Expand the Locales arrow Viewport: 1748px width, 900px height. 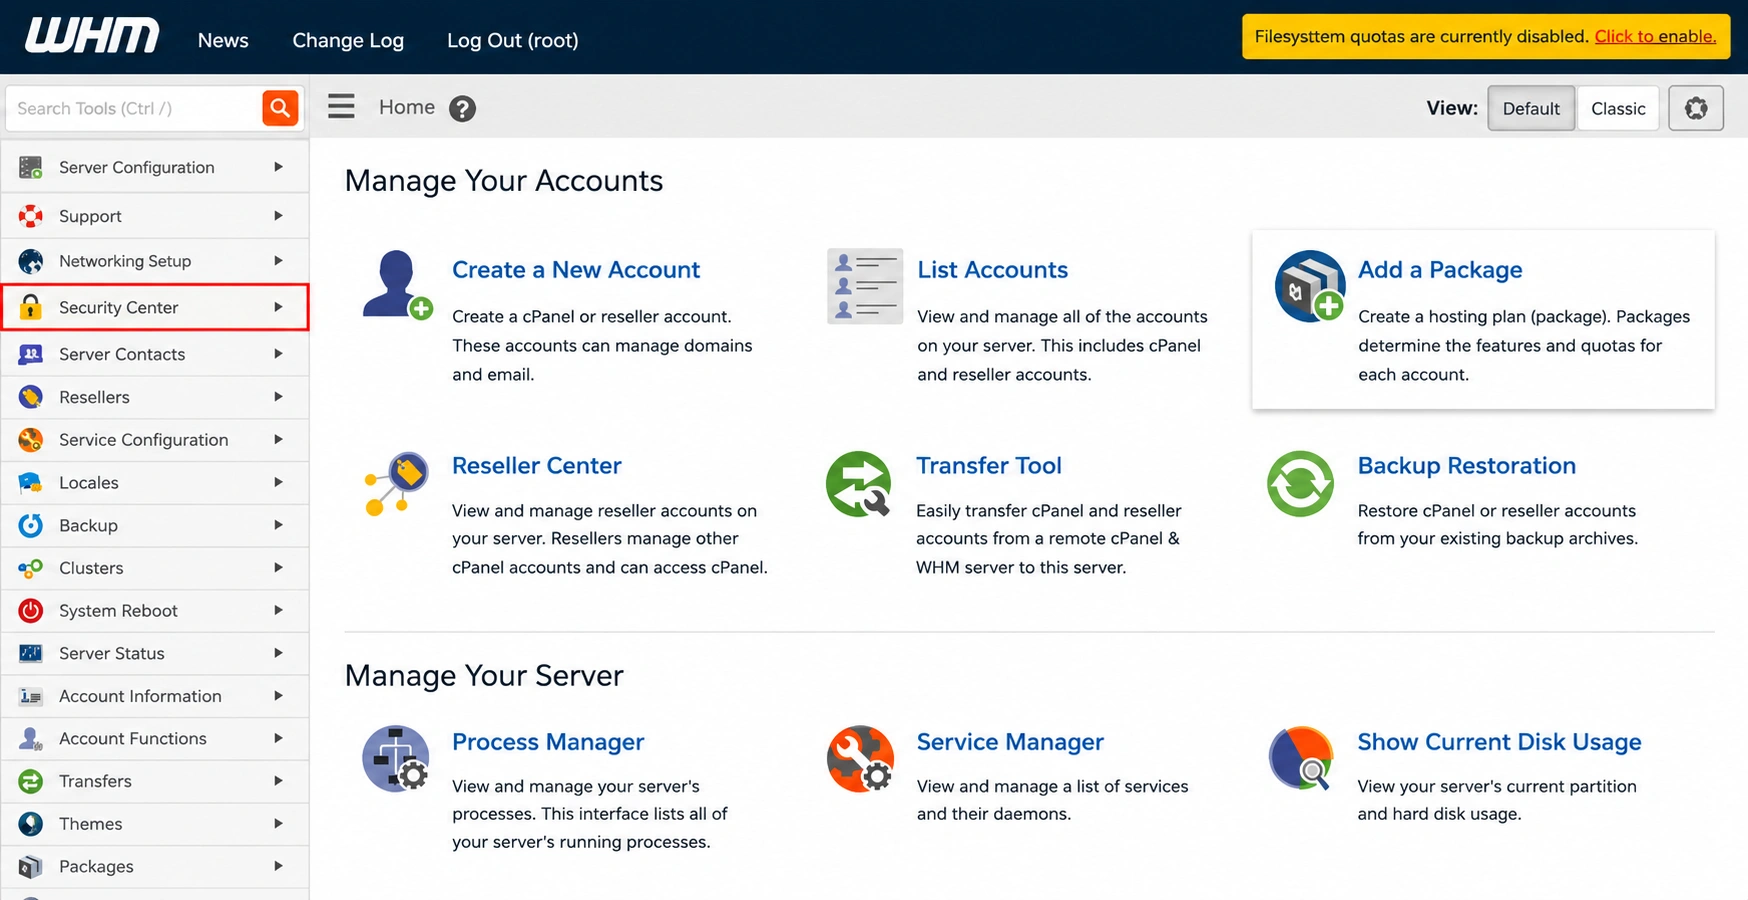point(278,483)
